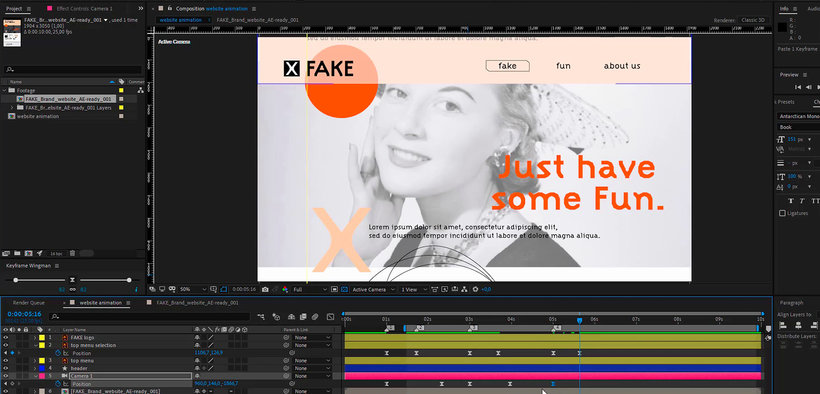Open the graph editor icon in timeline
Image resolution: width=820 pixels, height=394 pixels.
coord(331,317)
